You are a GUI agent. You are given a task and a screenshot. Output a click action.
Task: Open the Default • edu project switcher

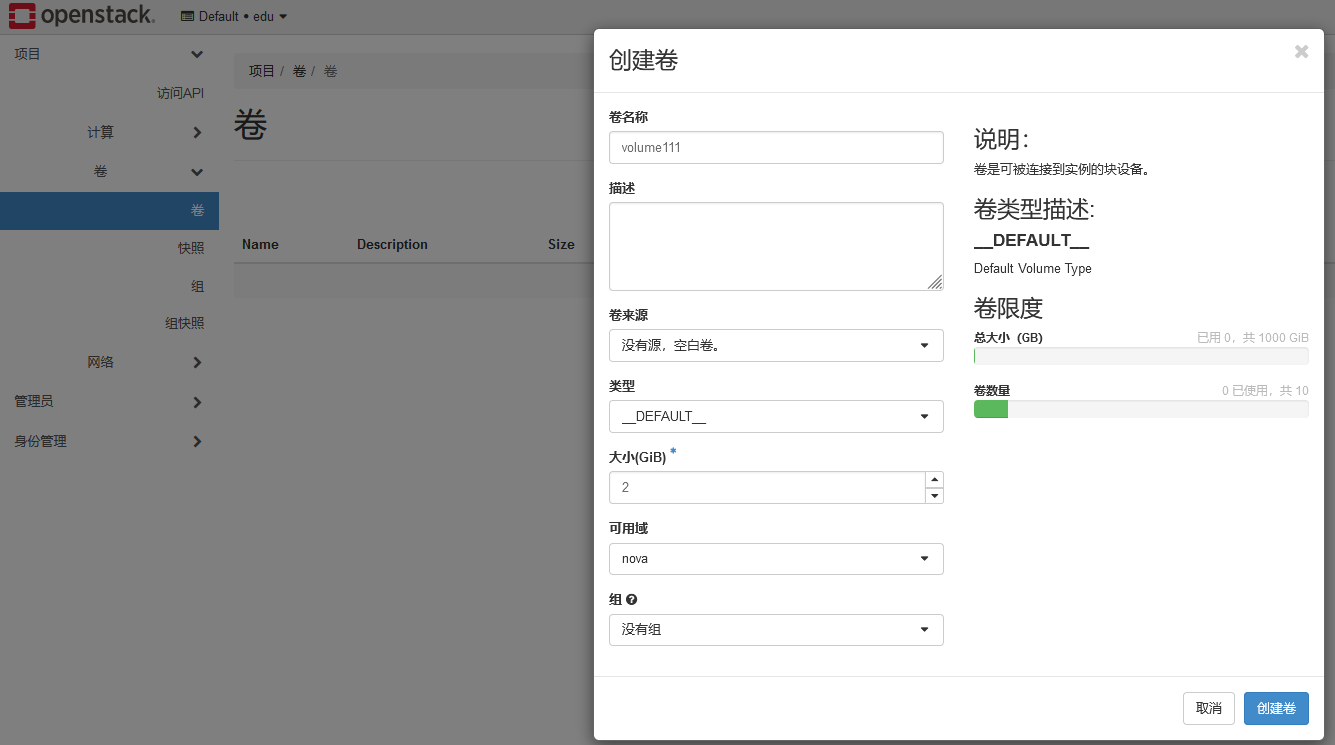tap(234, 16)
